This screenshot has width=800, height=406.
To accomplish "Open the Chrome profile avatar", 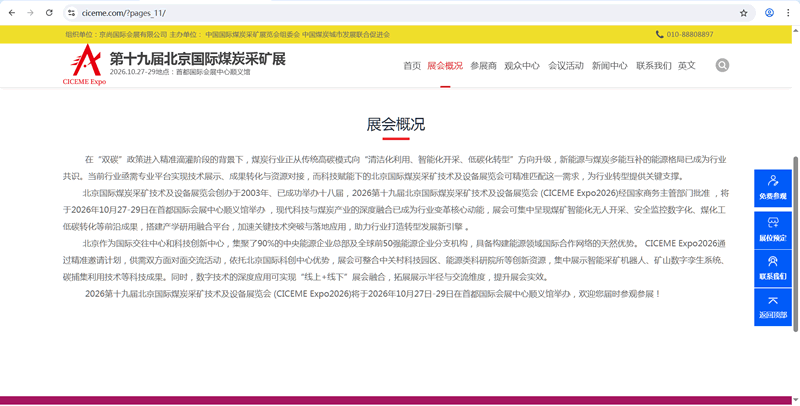I will point(768,13).
